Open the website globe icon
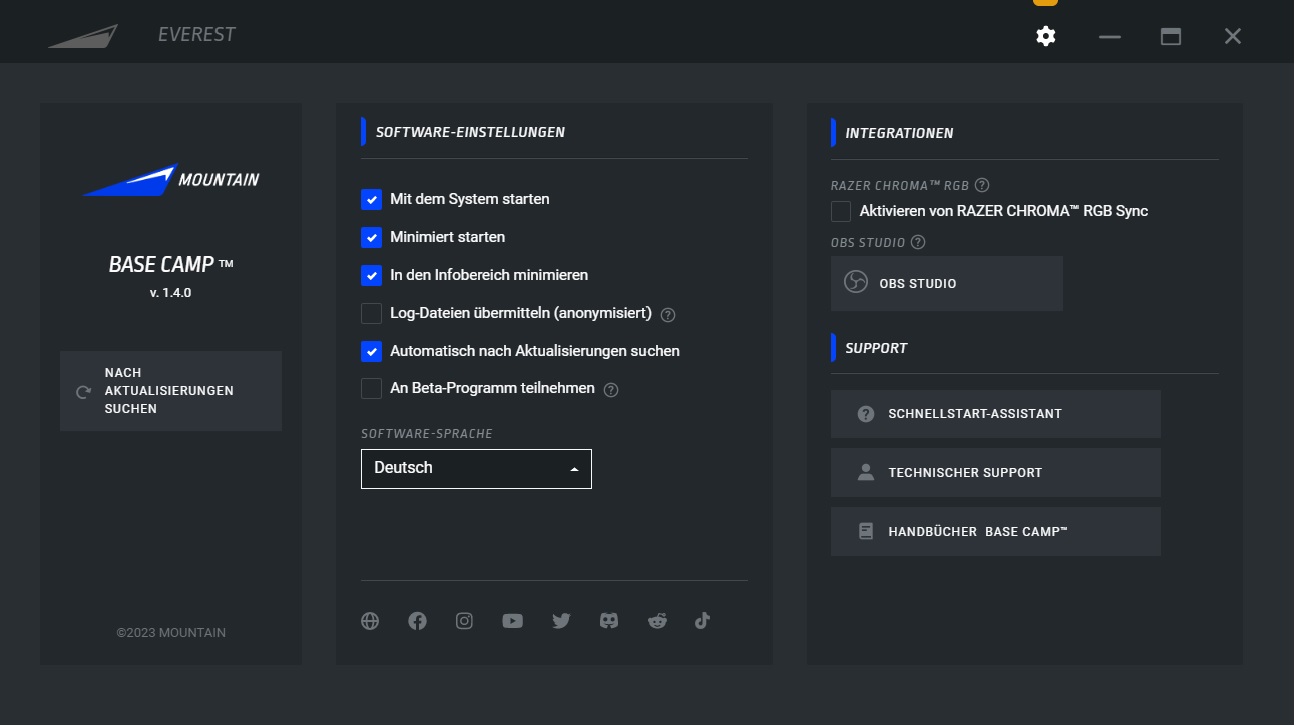The width and height of the screenshot is (1298, 726). (370, 621)
